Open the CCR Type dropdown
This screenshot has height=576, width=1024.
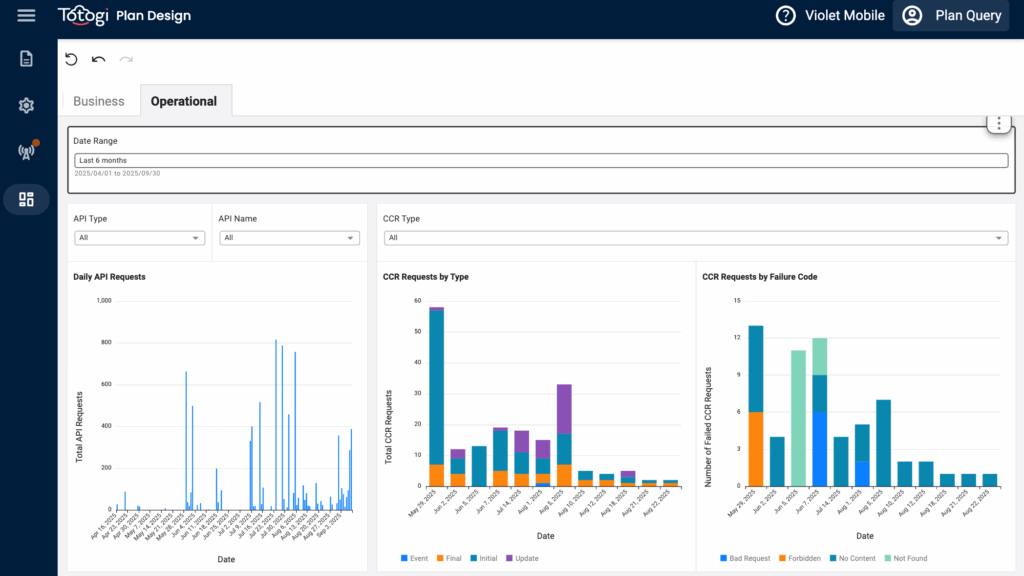point(695,238)
